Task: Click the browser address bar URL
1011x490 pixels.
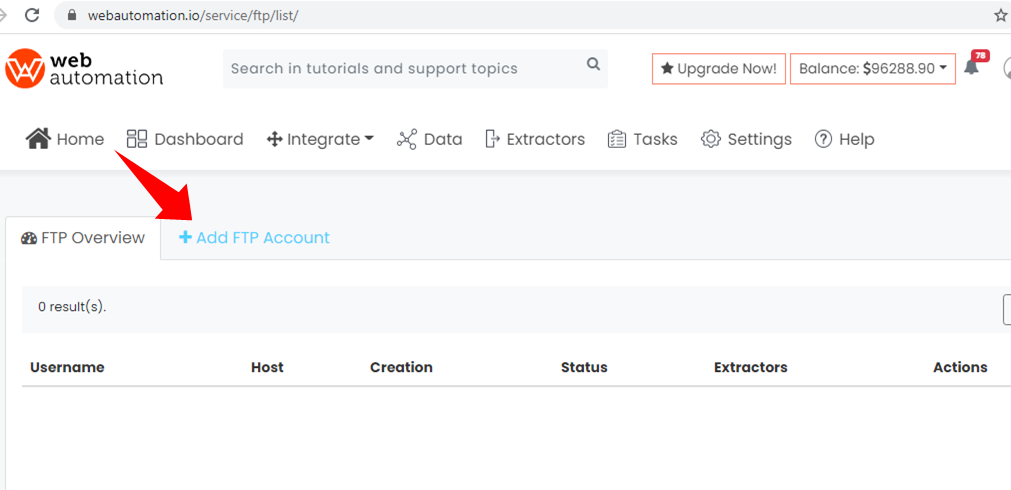Action: [x=193, y=15]
